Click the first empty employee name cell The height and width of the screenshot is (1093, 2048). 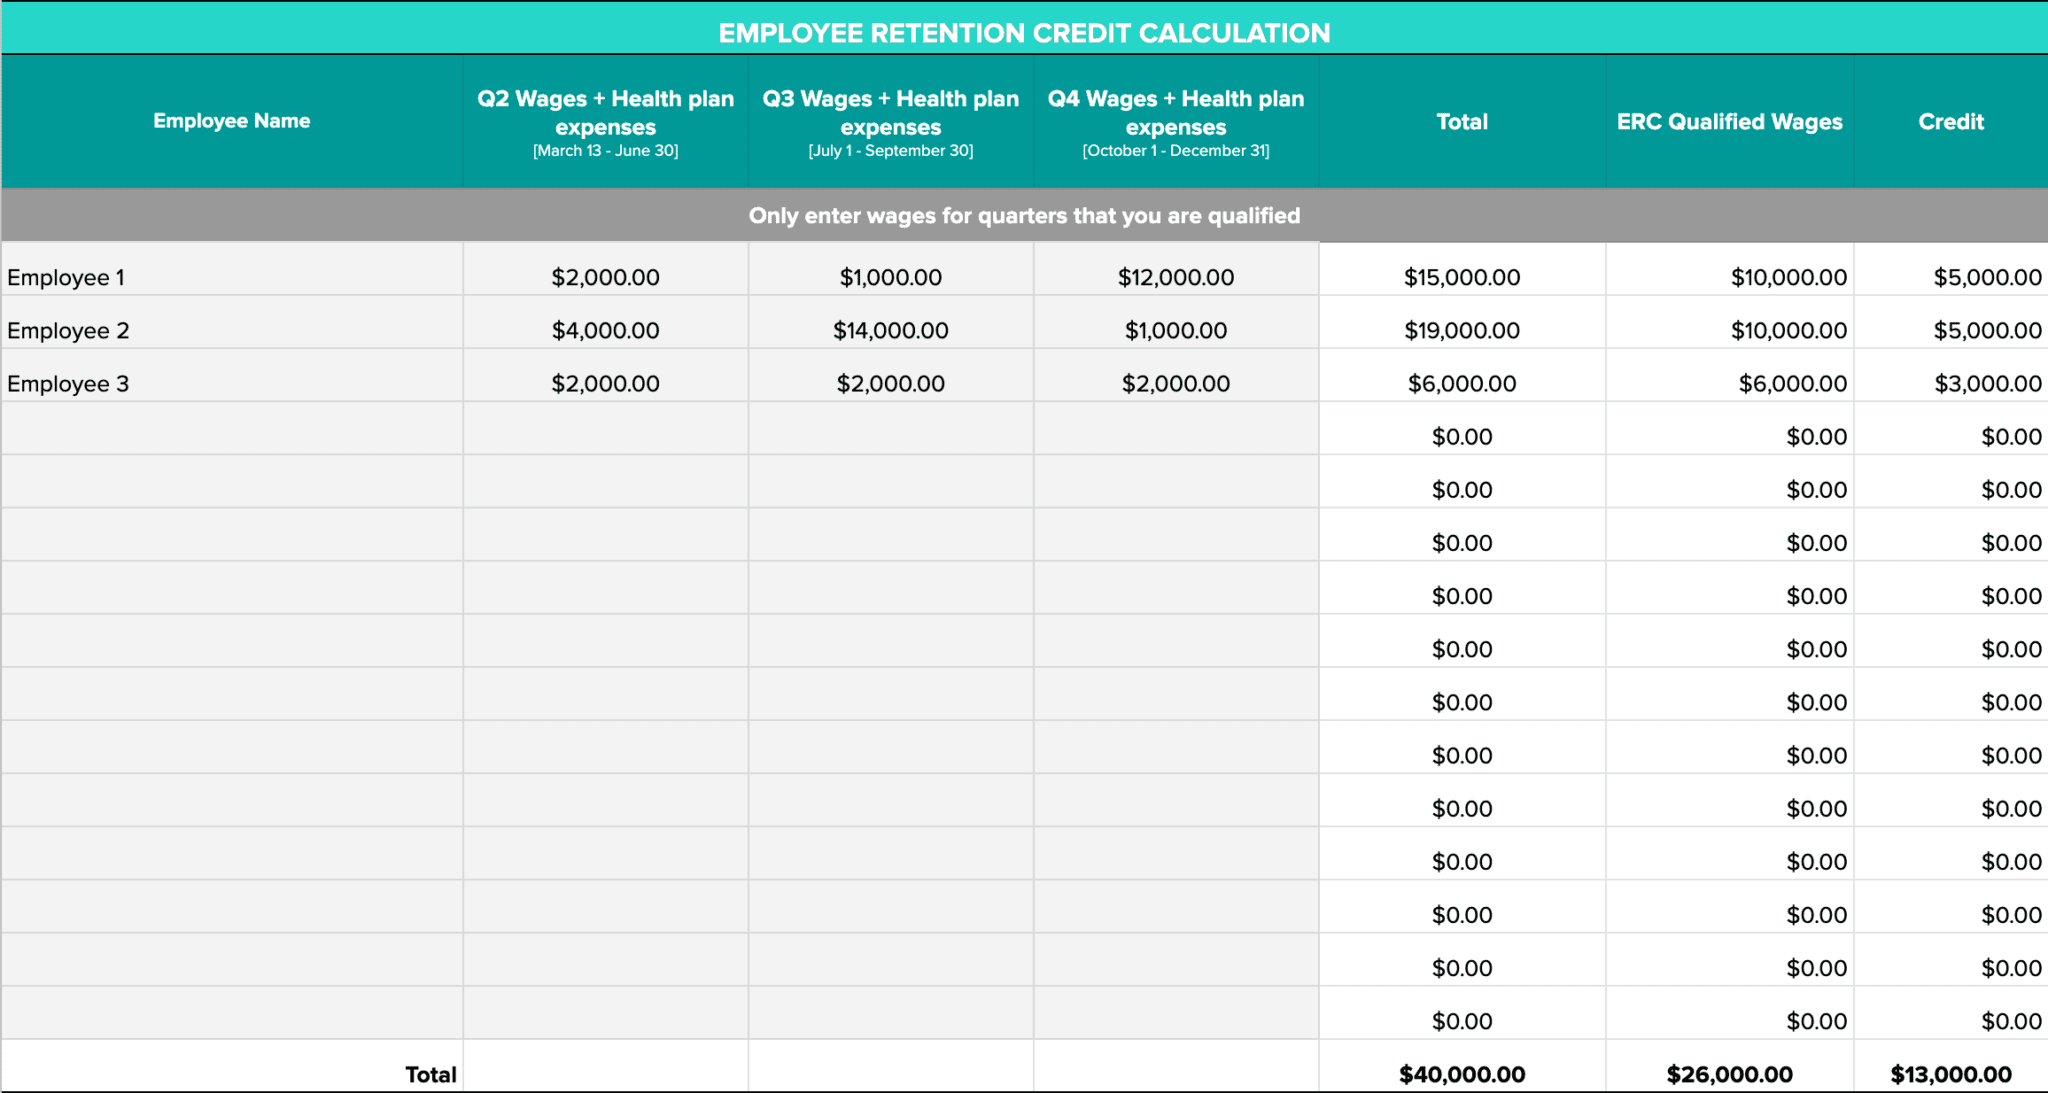click(230, 435)
